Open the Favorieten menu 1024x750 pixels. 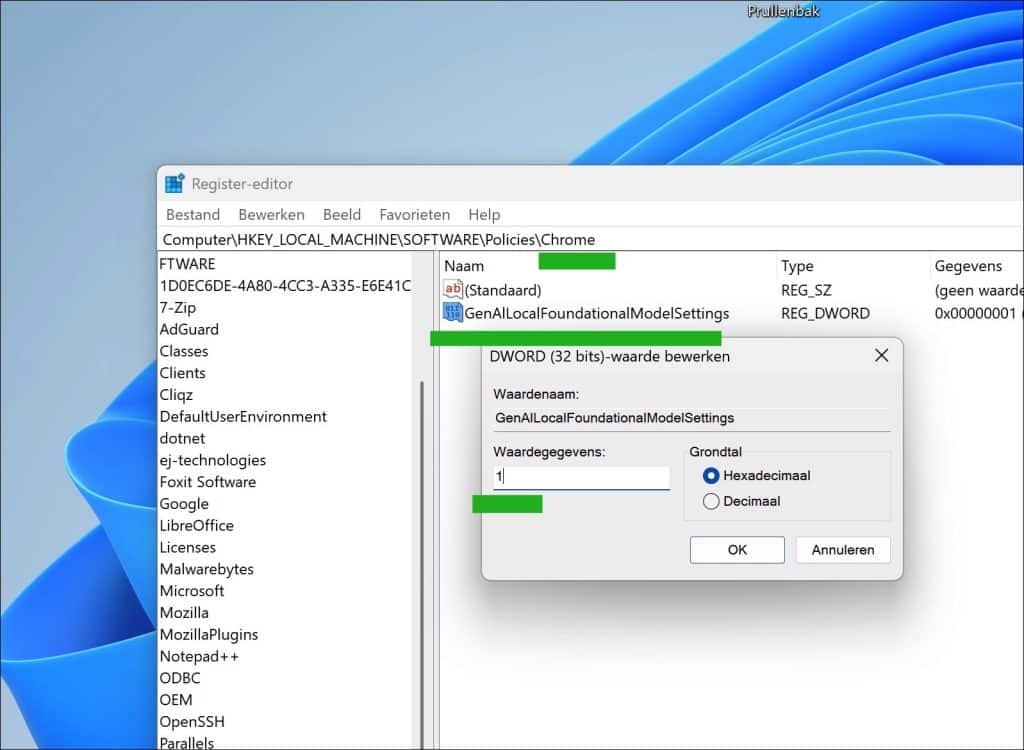414,214
